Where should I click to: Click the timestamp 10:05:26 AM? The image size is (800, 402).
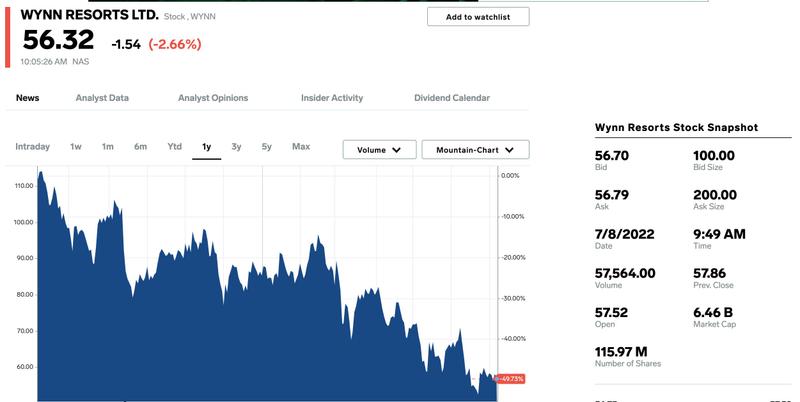click(44, 62)
